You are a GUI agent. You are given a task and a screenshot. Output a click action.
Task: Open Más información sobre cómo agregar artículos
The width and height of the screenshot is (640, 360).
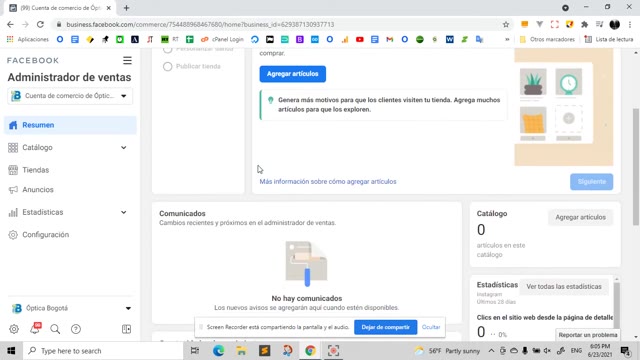[328, 182]
